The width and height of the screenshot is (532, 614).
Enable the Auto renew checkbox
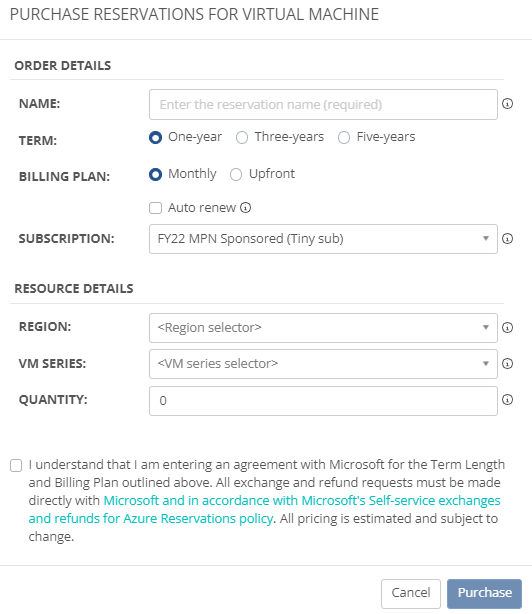click(x=155, y=208)
